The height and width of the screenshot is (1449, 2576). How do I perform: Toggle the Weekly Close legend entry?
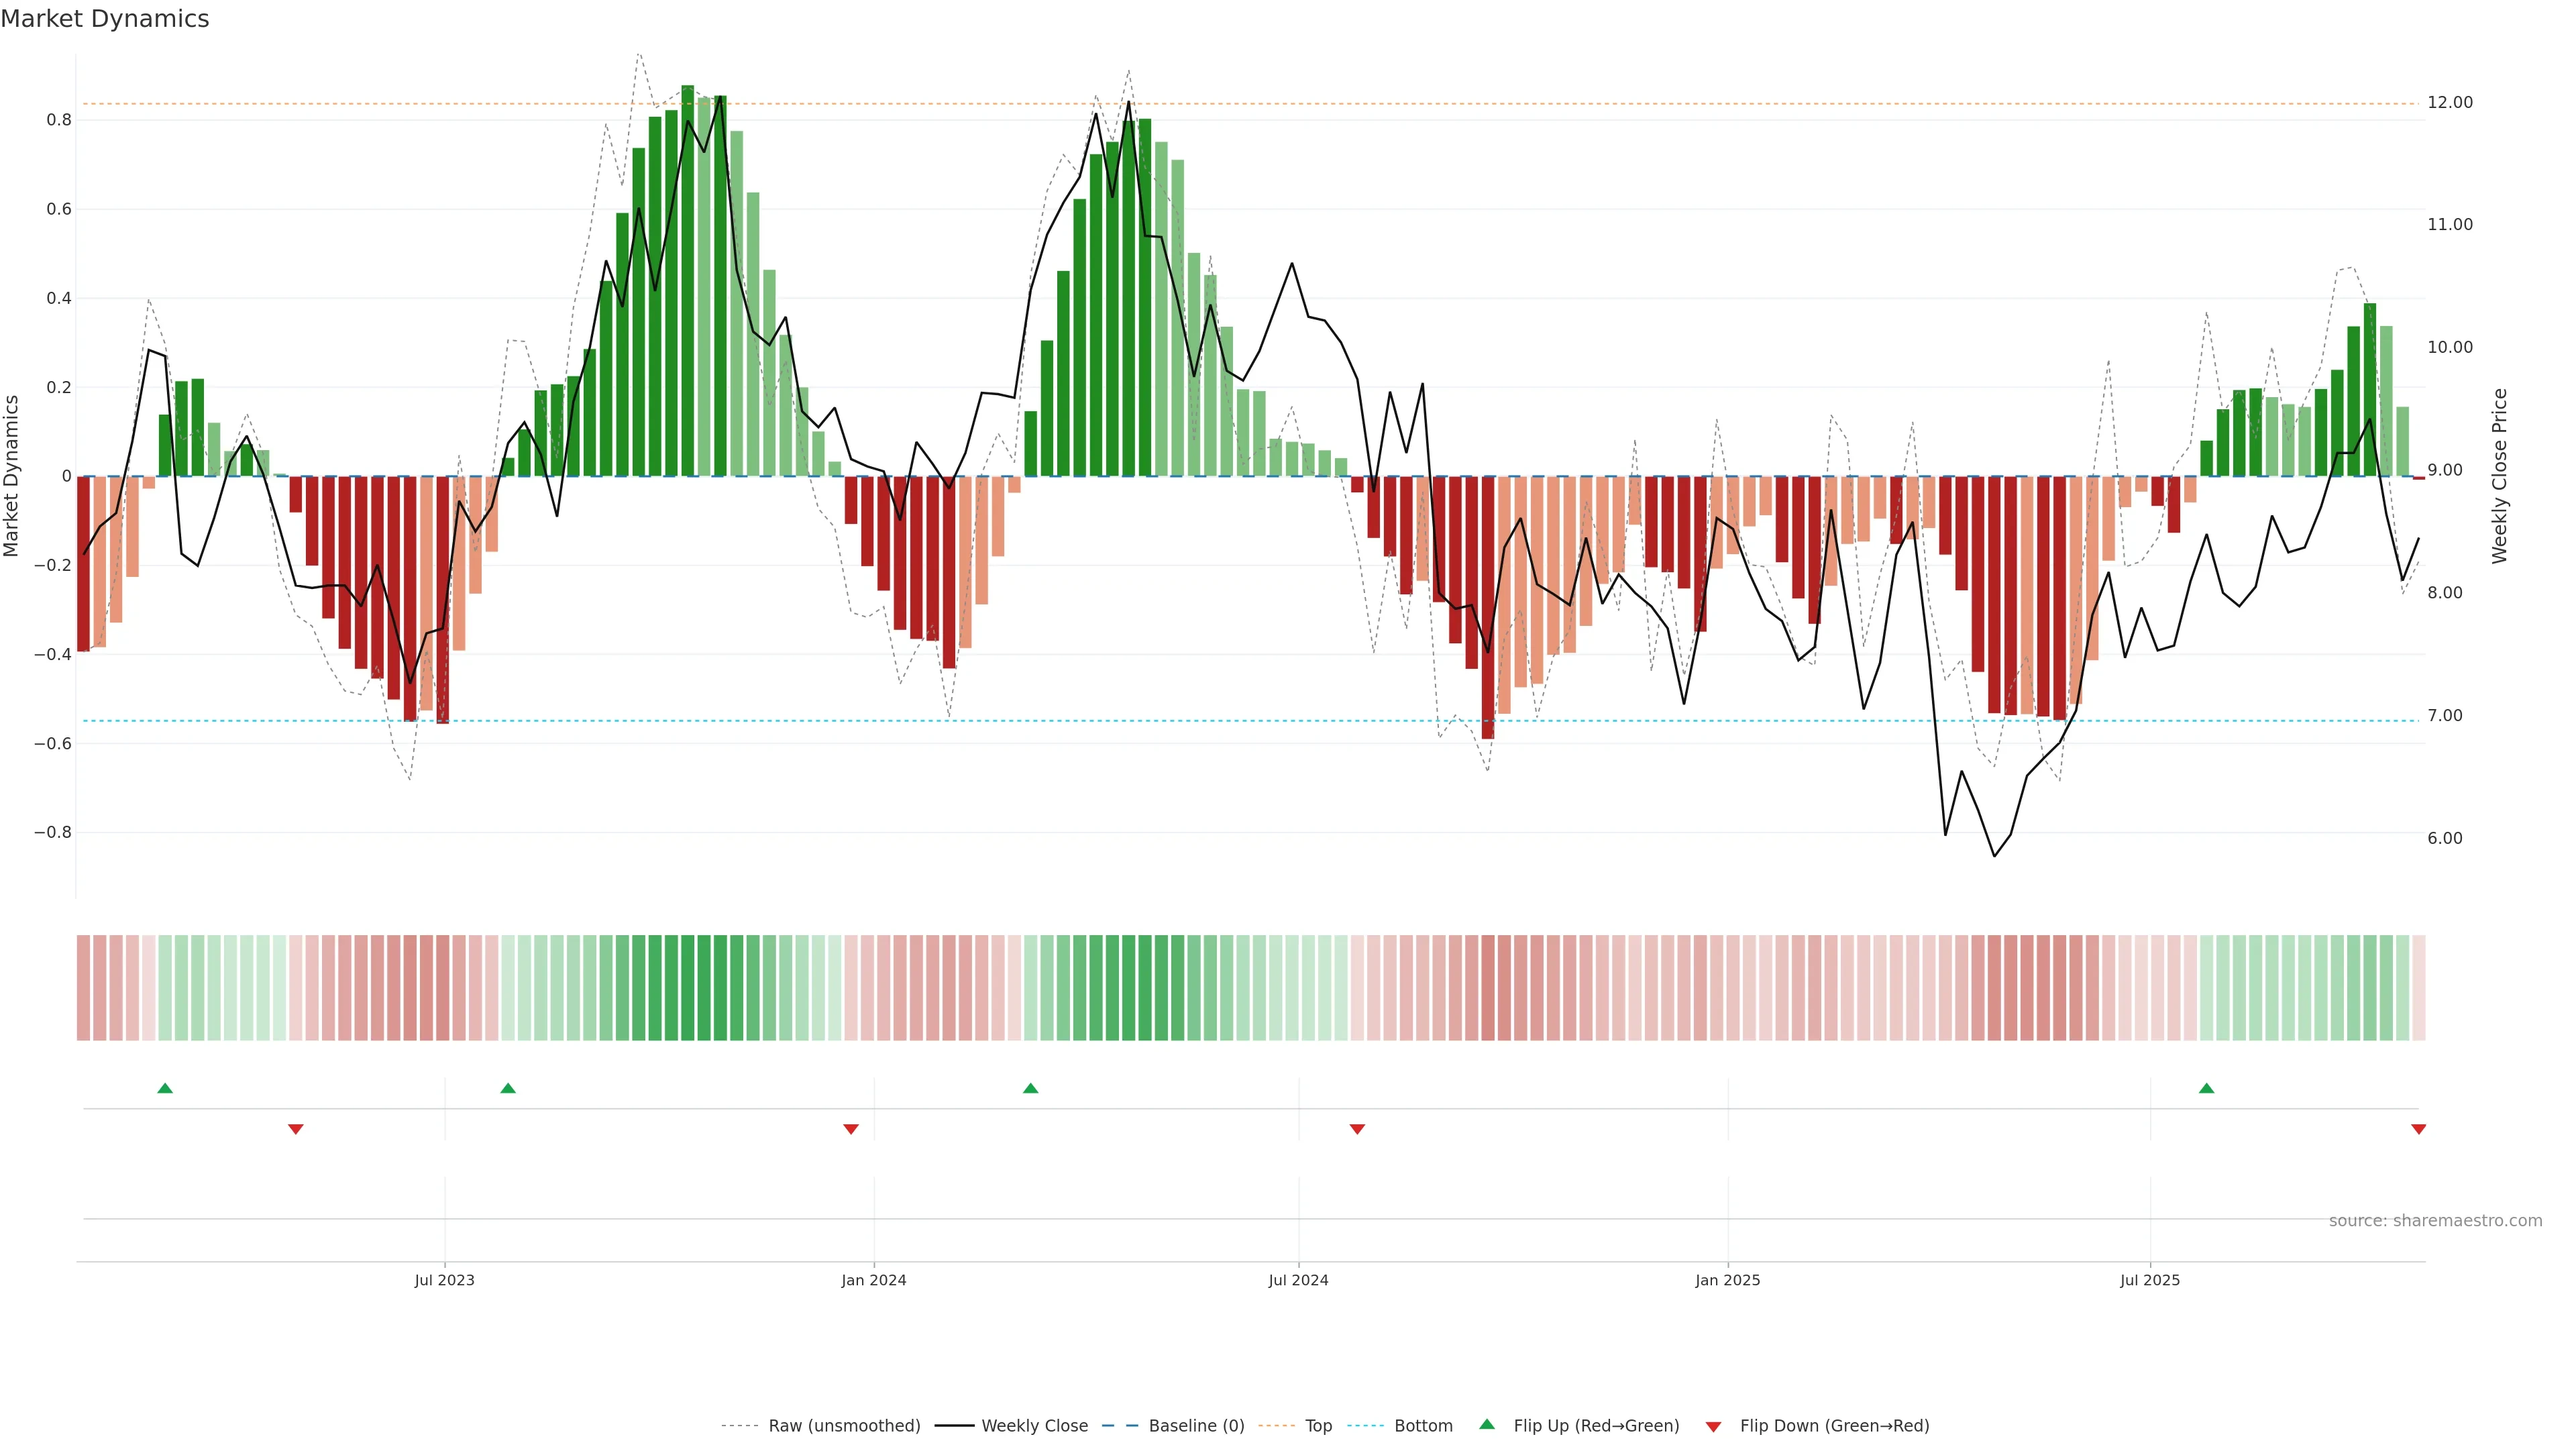tap(1034, 1426)
